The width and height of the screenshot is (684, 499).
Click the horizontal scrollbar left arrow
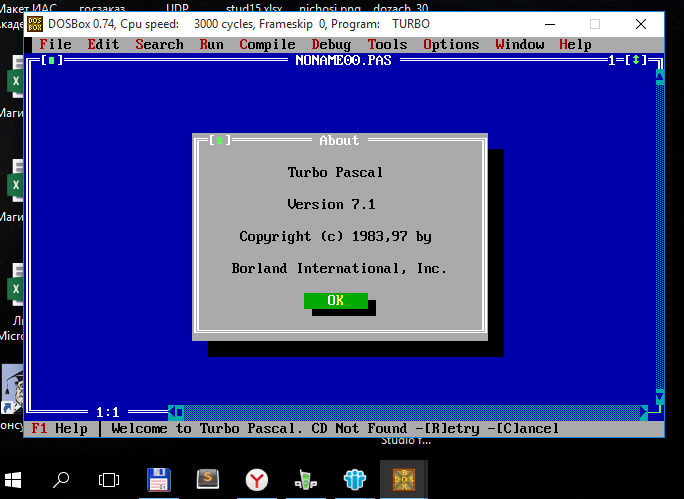click(172, 412)
